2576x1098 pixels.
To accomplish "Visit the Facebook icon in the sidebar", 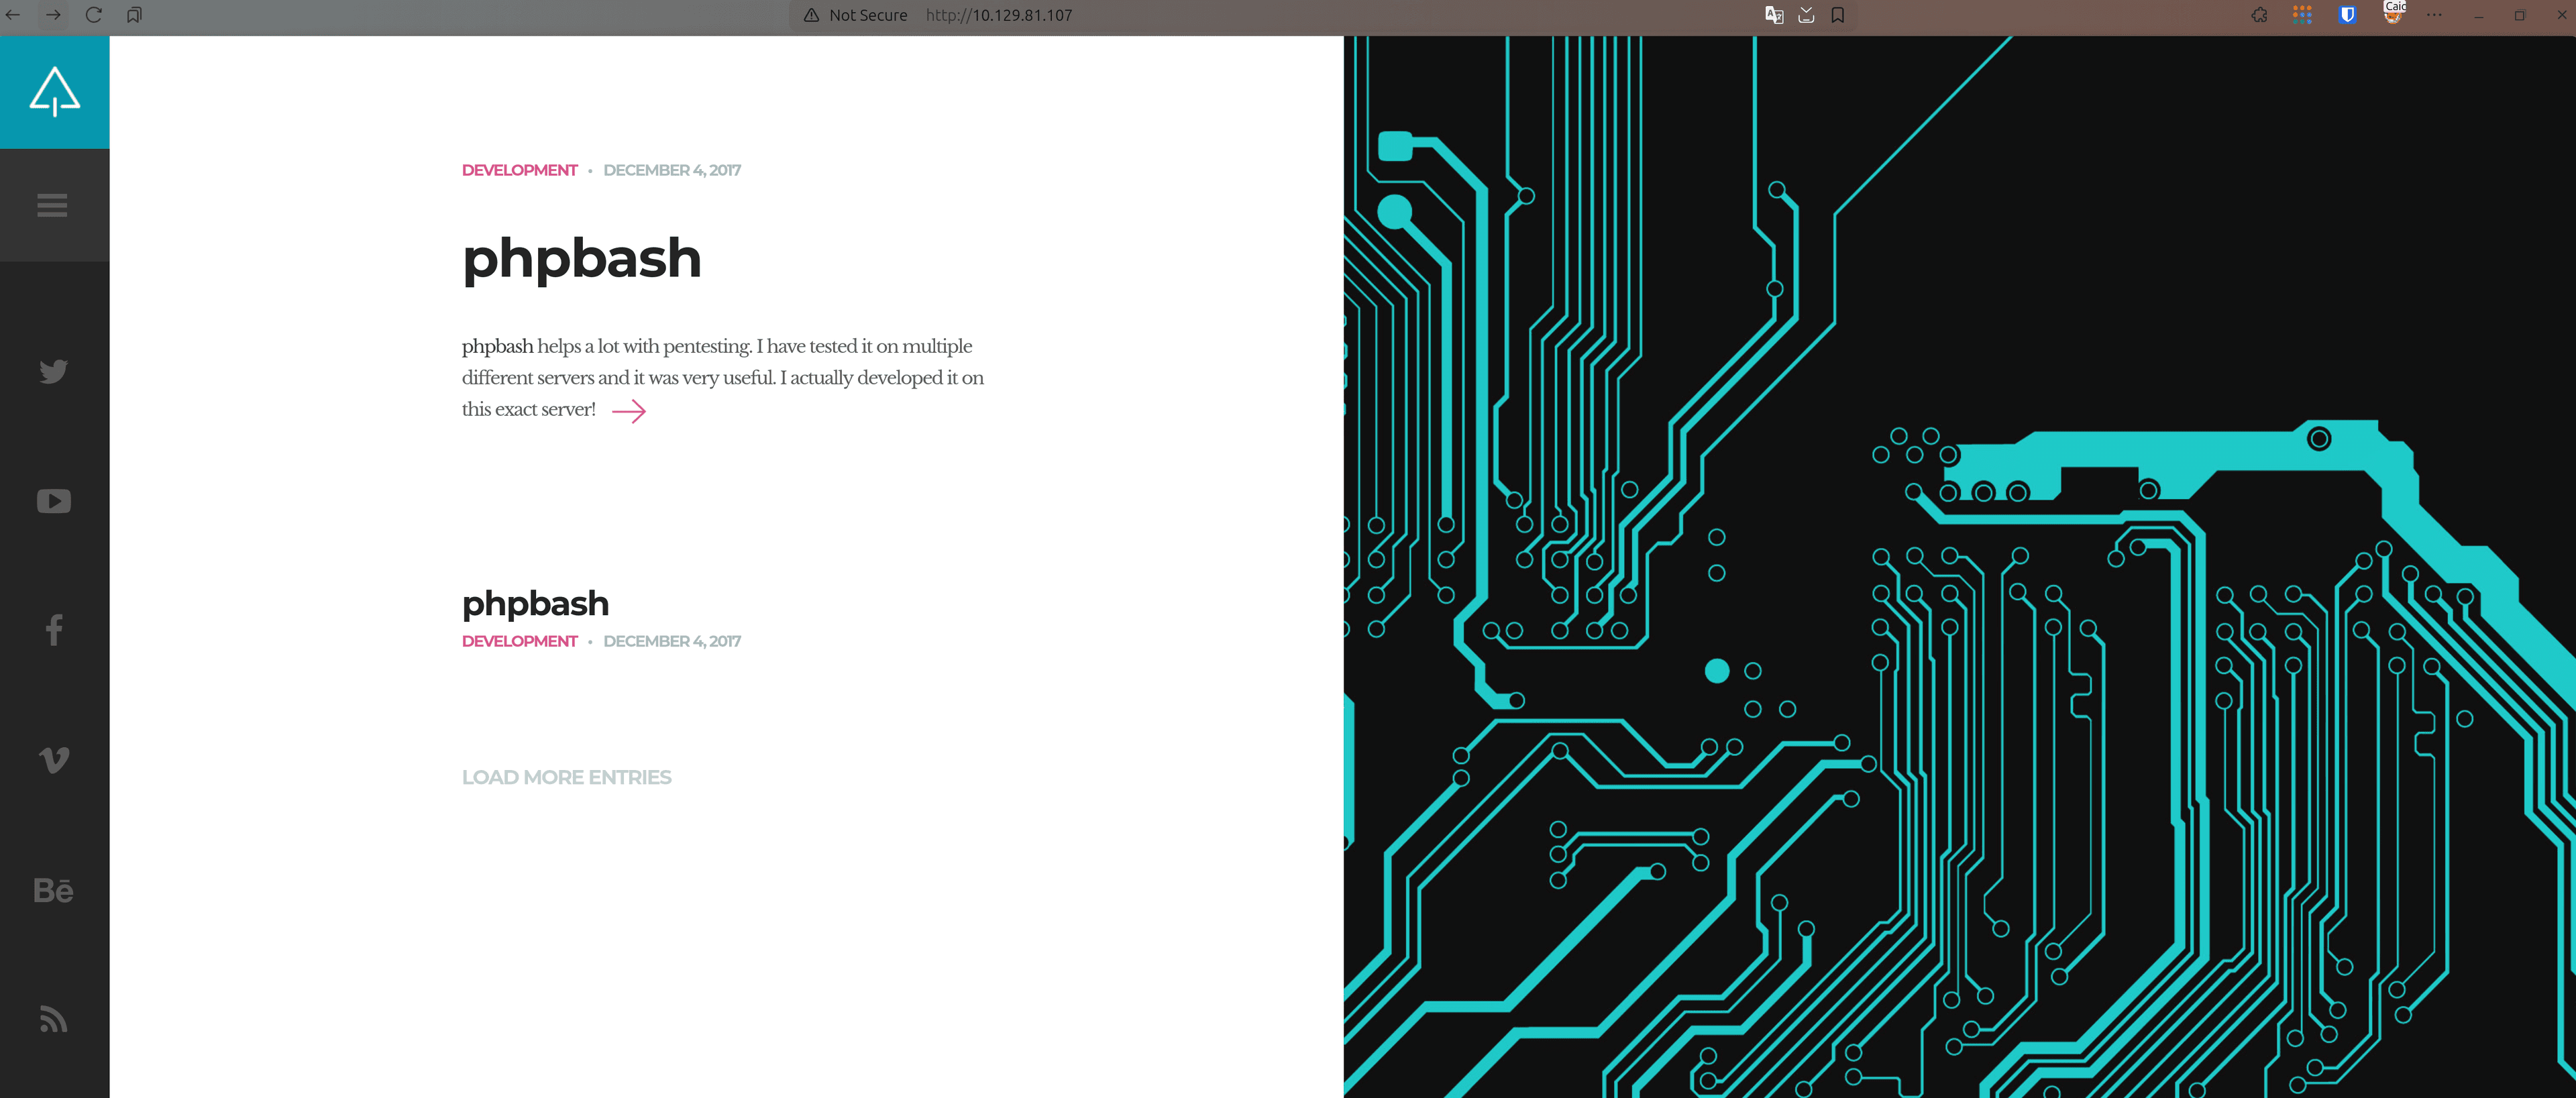I will (x=54, y=630).
